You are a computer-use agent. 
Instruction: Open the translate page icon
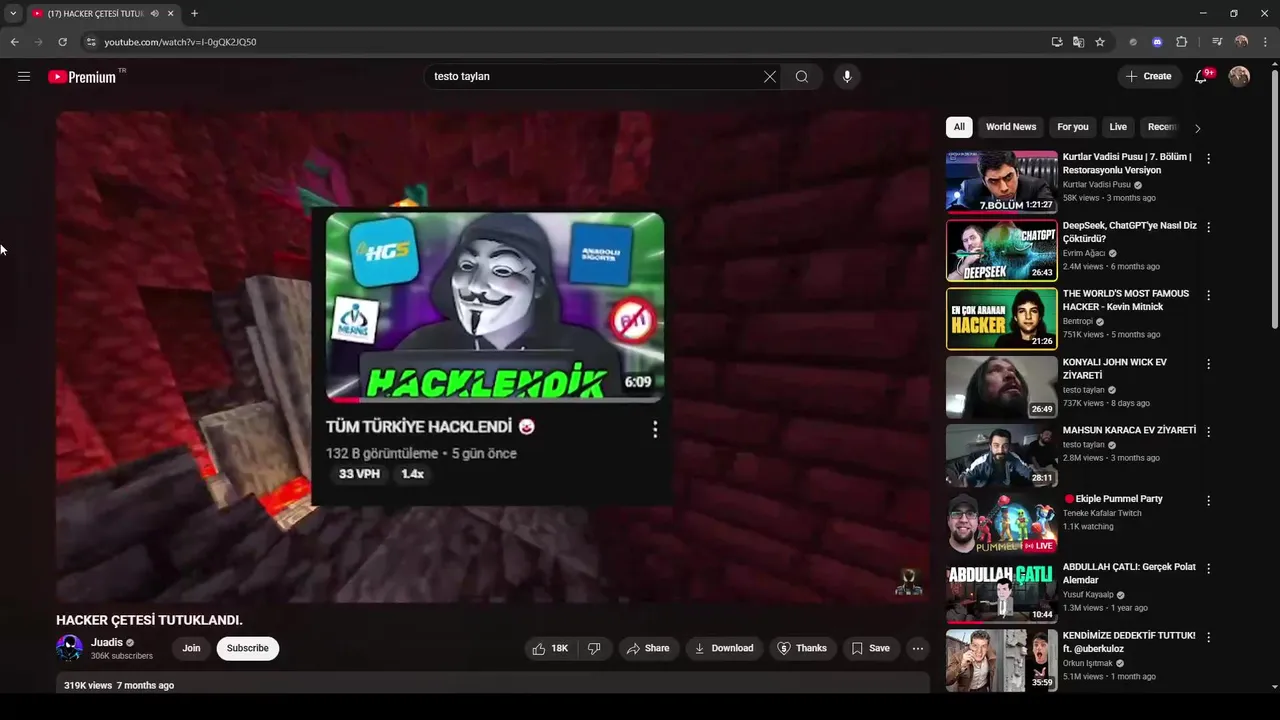tap(1078, 42)
